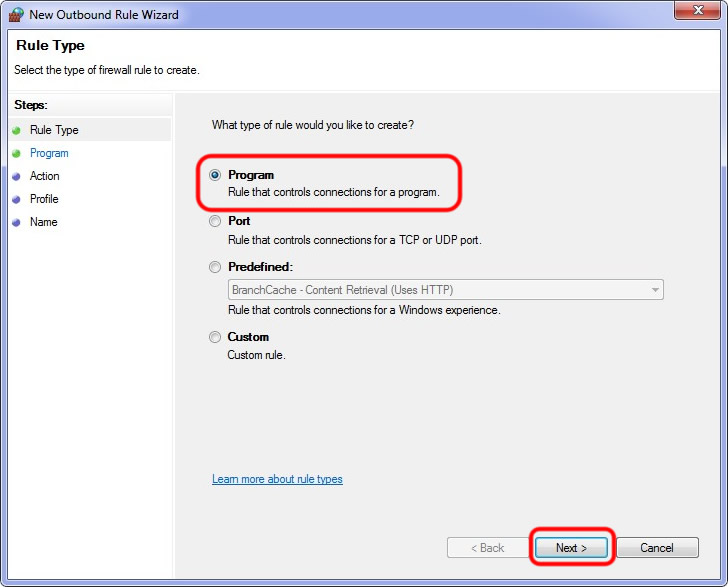Select the Program rule type radio button
Image resolution: width=728 pixels, height=587 pixels.
coord(214,175)
